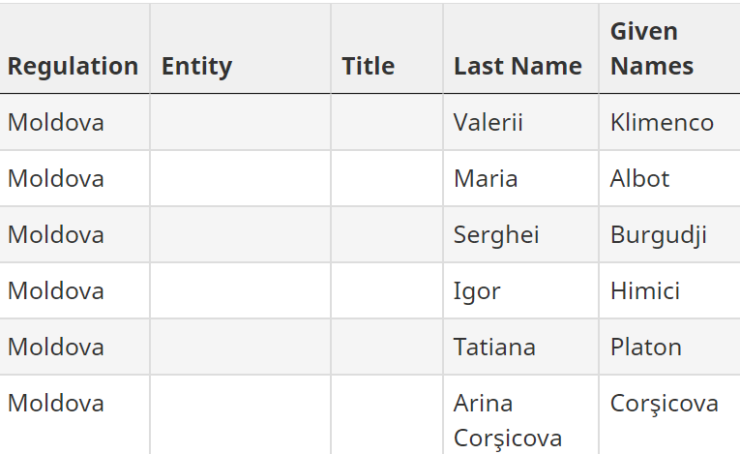The image size is (740, 454).
Task: Select the empty Title cell in Tatiana row
Action: [x=387, y=347]
